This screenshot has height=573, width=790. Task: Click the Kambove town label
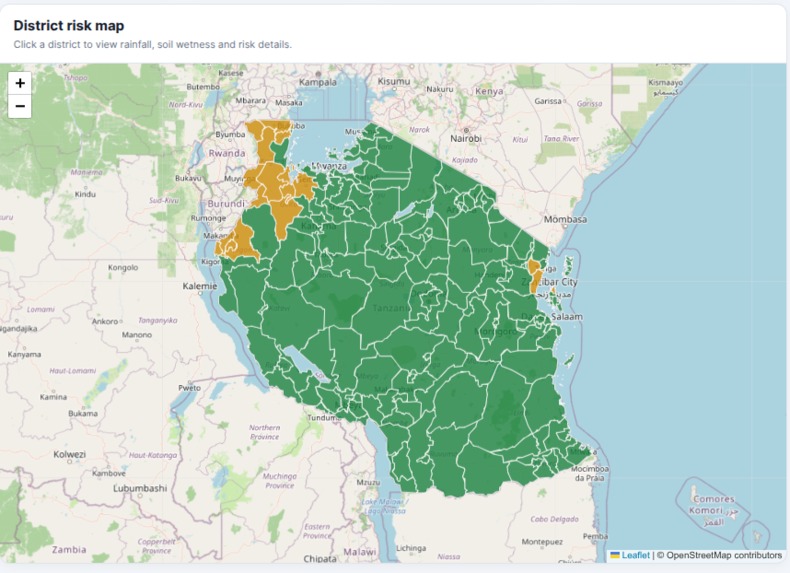[108, 473]
